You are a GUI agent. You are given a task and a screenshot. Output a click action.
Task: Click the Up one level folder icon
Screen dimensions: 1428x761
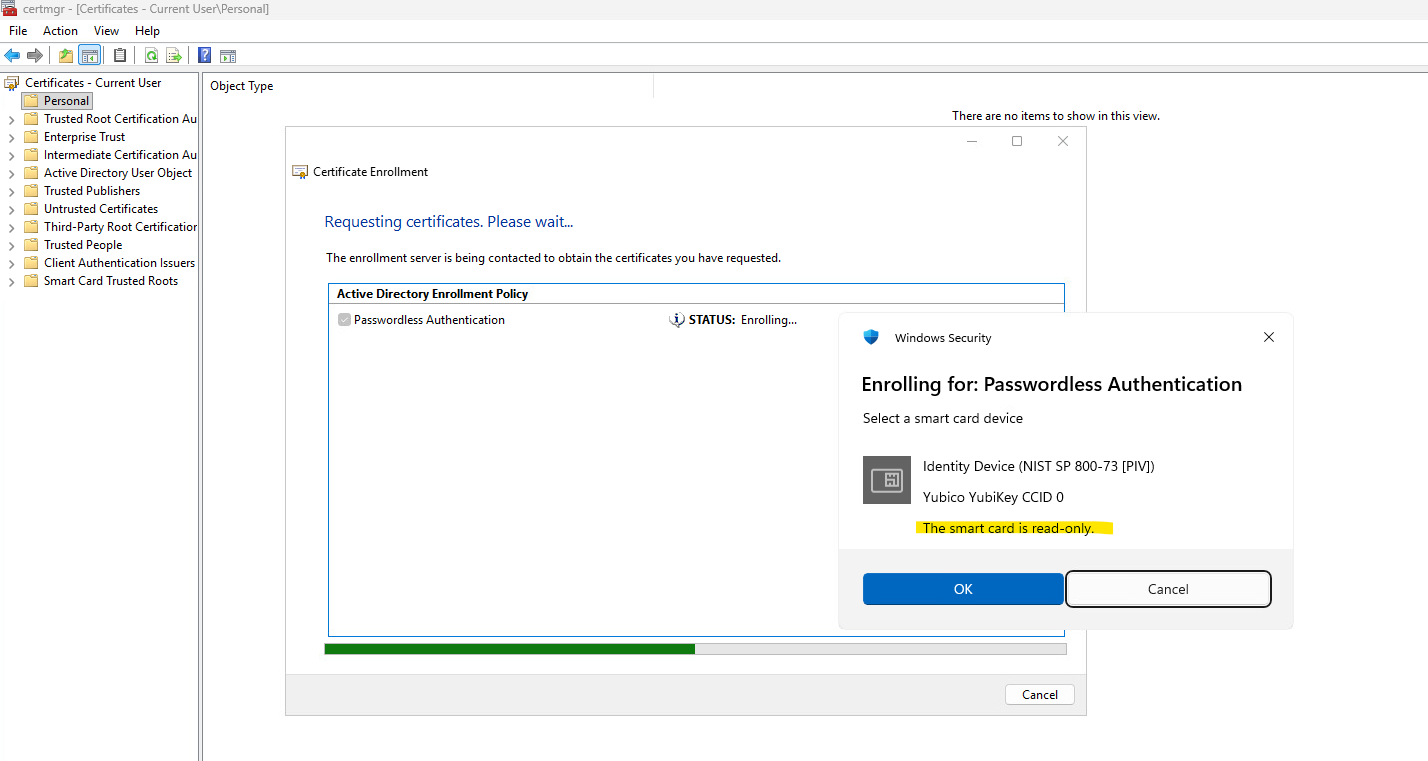click(66, 55)
